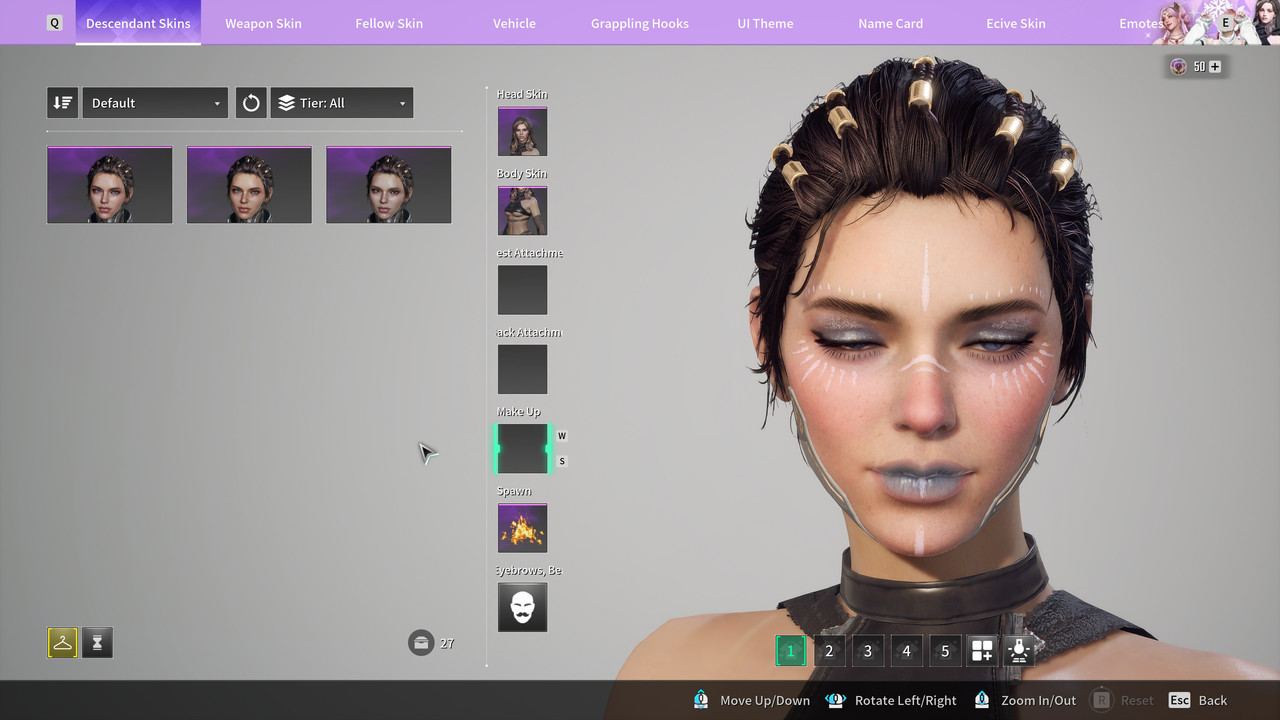Click the inventory chest icon

pos(421,642)
